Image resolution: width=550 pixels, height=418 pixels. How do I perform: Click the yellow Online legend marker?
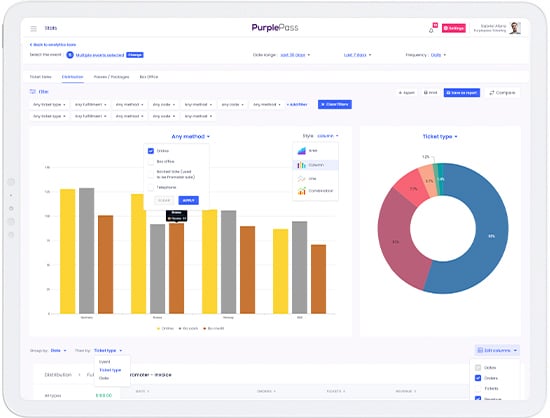click(x=158, y=329)
